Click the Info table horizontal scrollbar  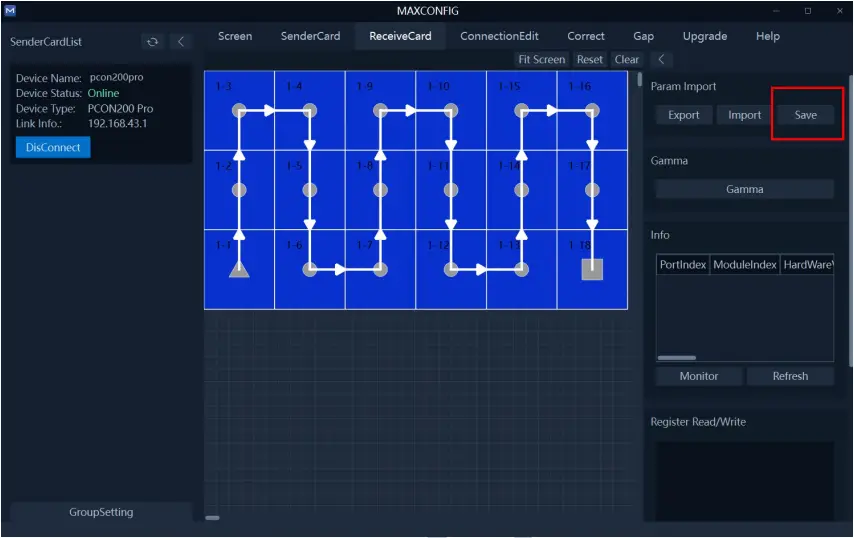(x=677, y=357)
